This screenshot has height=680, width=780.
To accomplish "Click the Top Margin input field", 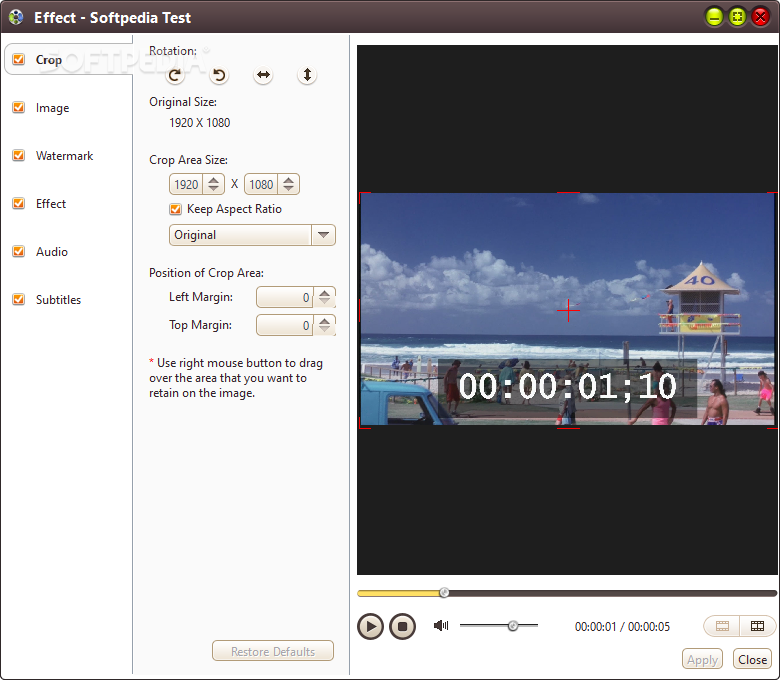I will (x=285, y=325).
